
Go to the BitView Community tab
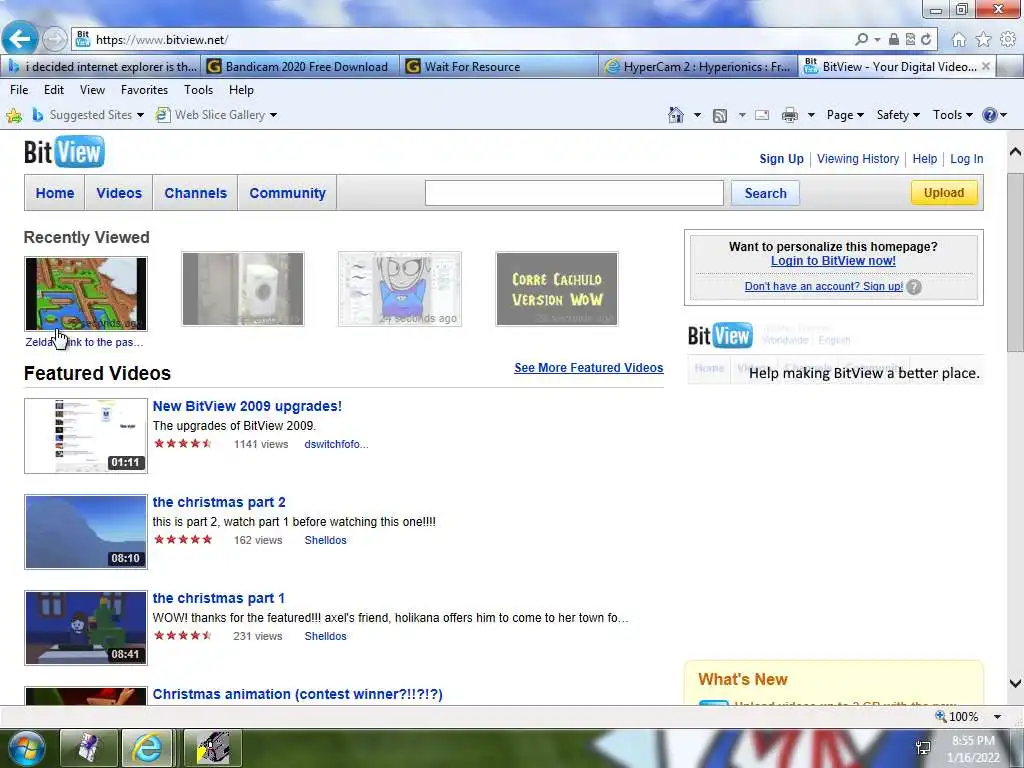[287, 193]
